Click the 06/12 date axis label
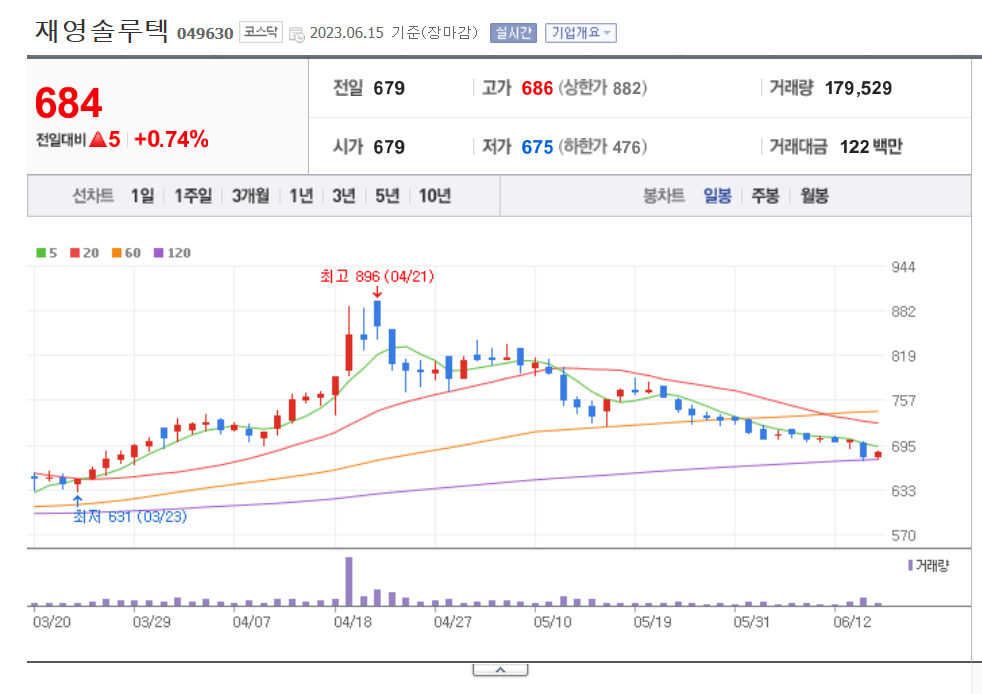This screenshot has width=982, height=694. coord(852,622)
